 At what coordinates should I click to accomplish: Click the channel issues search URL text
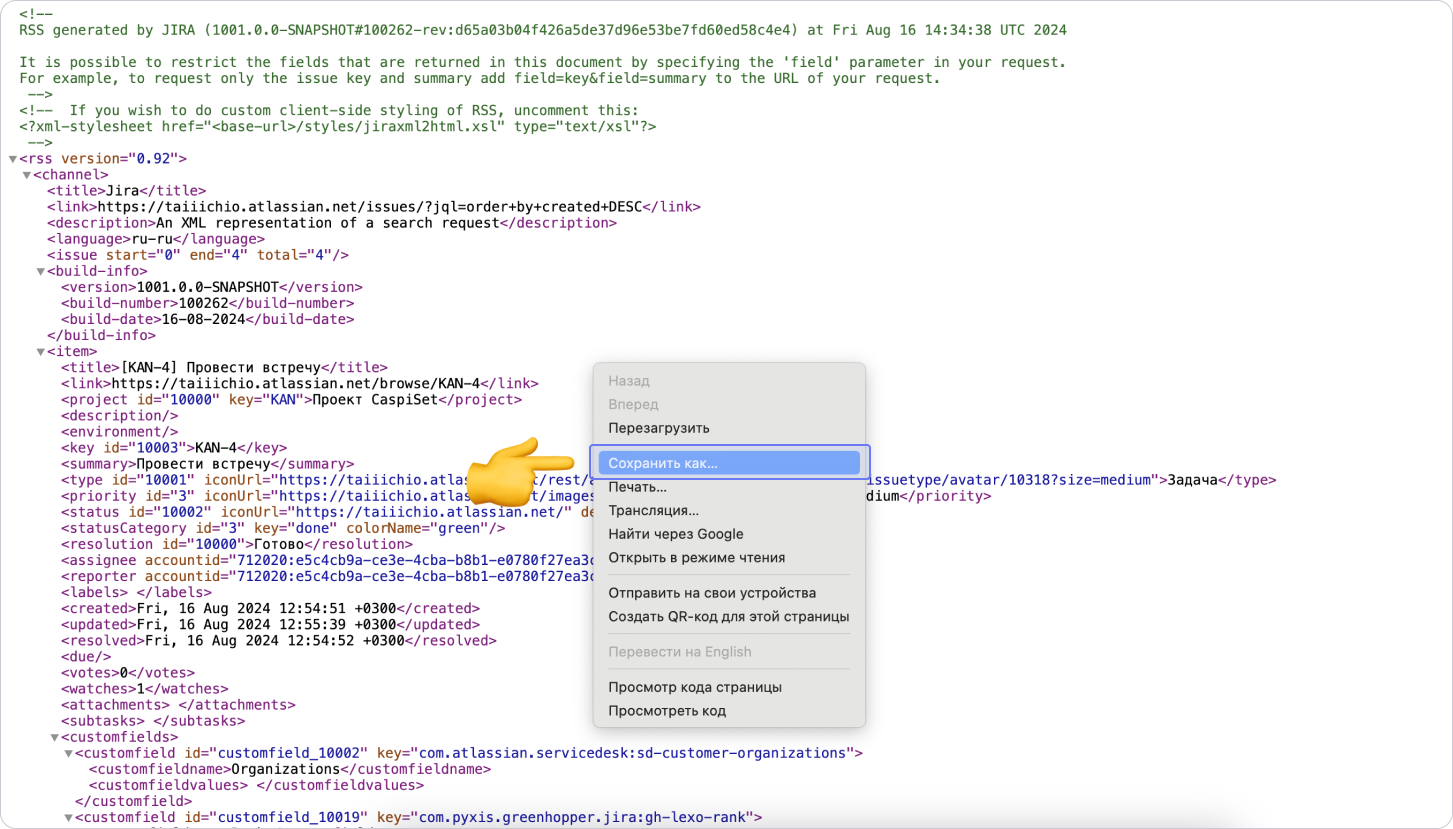(x=375, y=207)
